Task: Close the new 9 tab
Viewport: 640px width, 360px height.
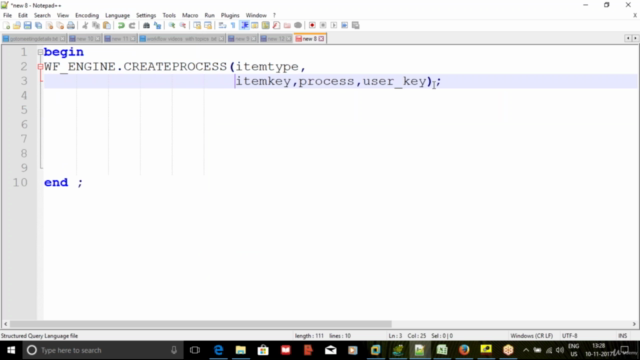Action: tap(253, 38)
